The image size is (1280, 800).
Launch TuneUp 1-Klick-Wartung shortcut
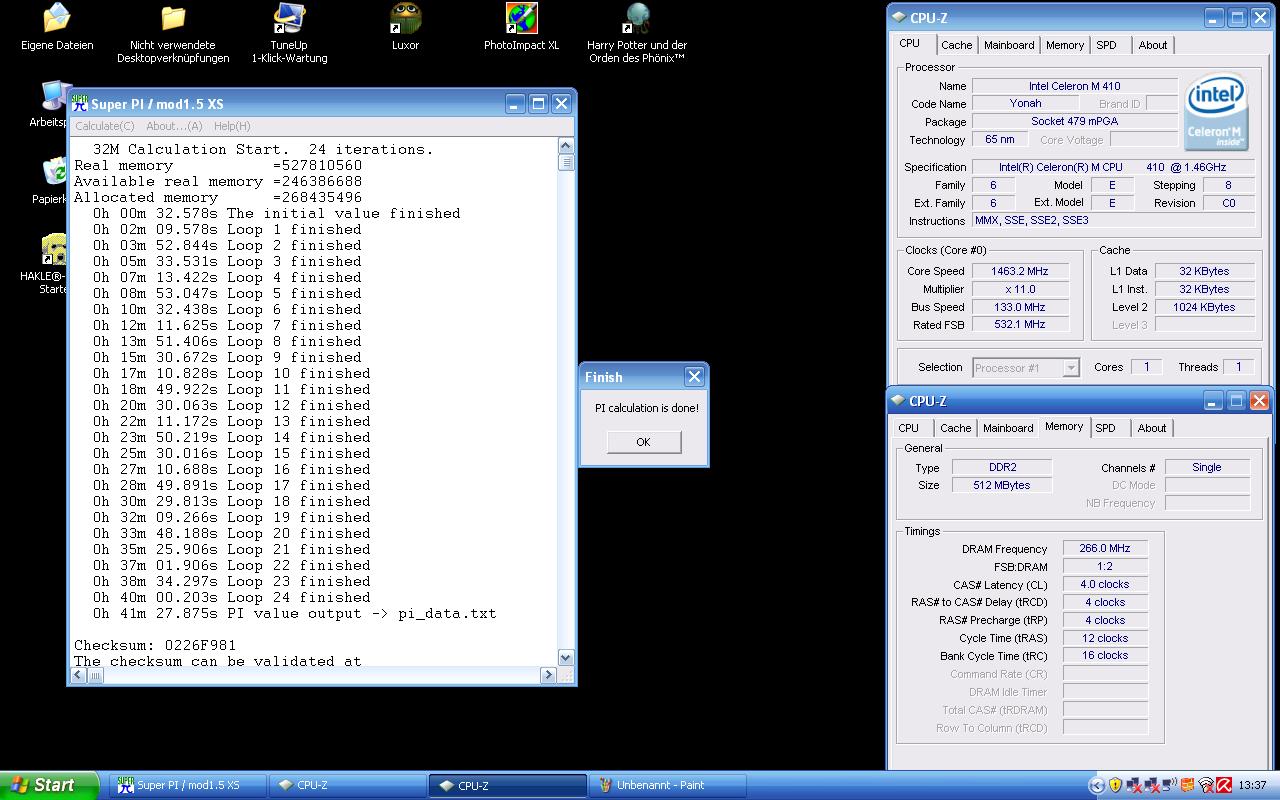point(289,18)
